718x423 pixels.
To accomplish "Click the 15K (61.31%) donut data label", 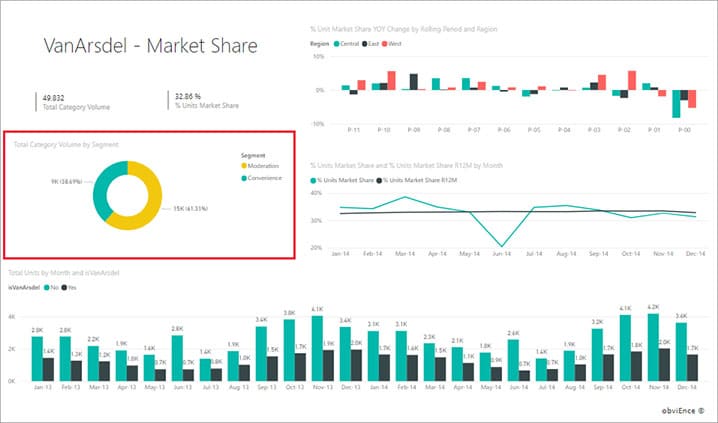I will click(x=190, y=209).
